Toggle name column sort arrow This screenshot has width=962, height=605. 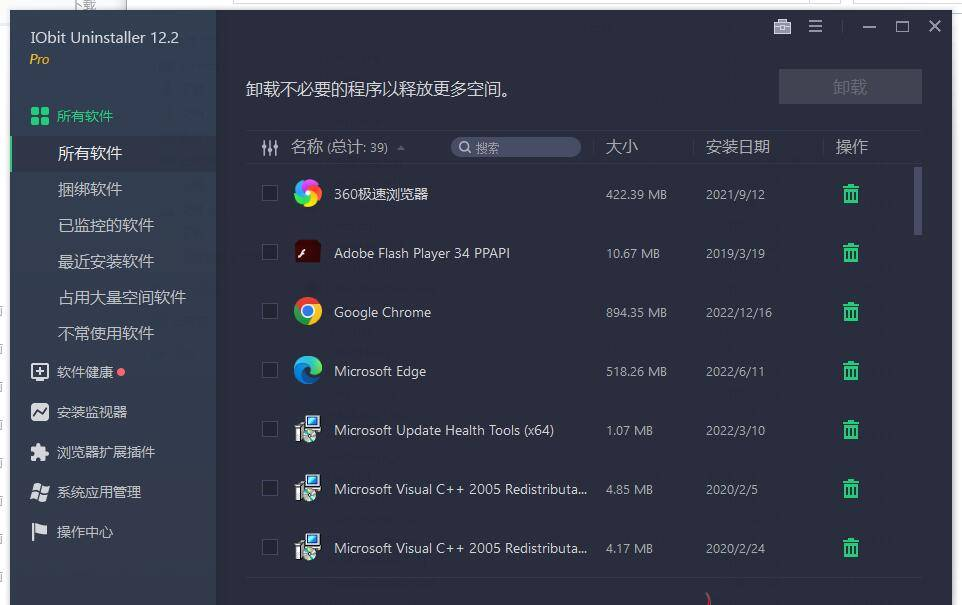click(x=401, y=148)
